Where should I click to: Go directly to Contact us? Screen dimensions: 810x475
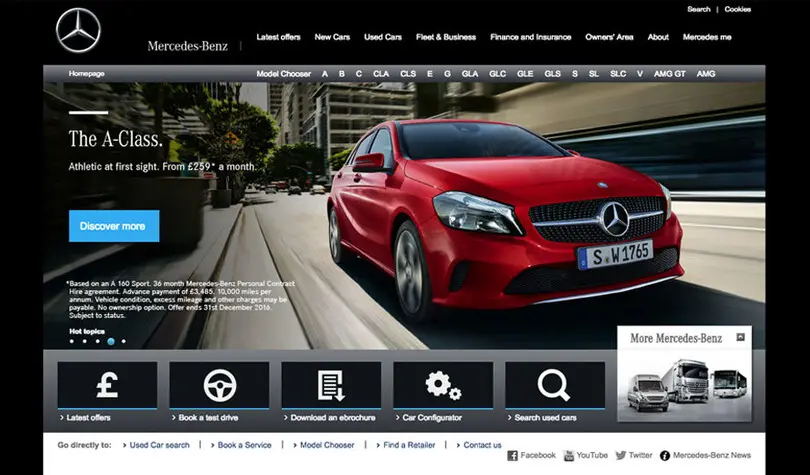[x=482, y=445]
